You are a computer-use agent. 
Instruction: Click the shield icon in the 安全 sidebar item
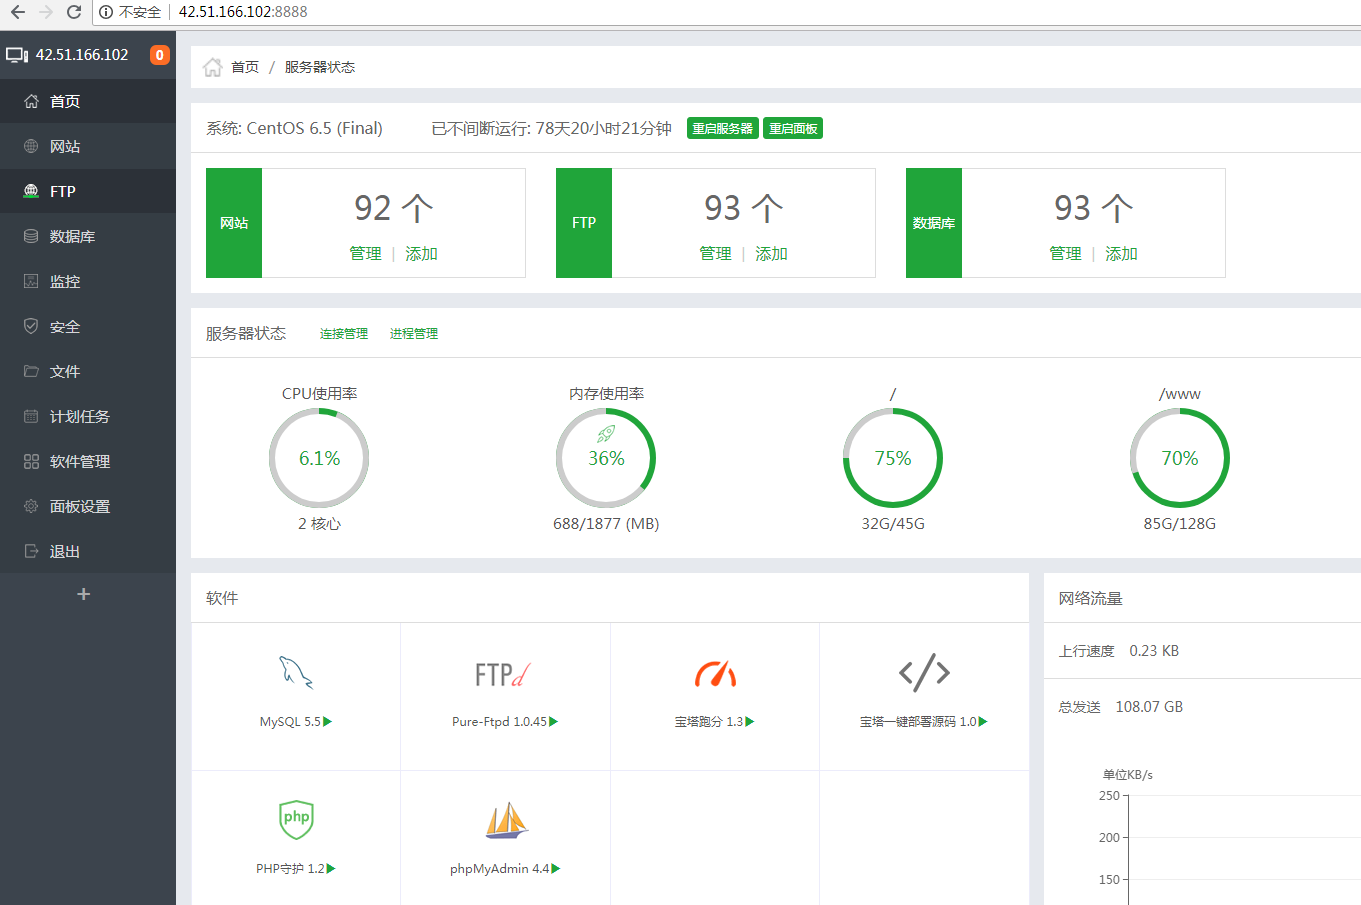pyautogui.click(x=31, y=326)
